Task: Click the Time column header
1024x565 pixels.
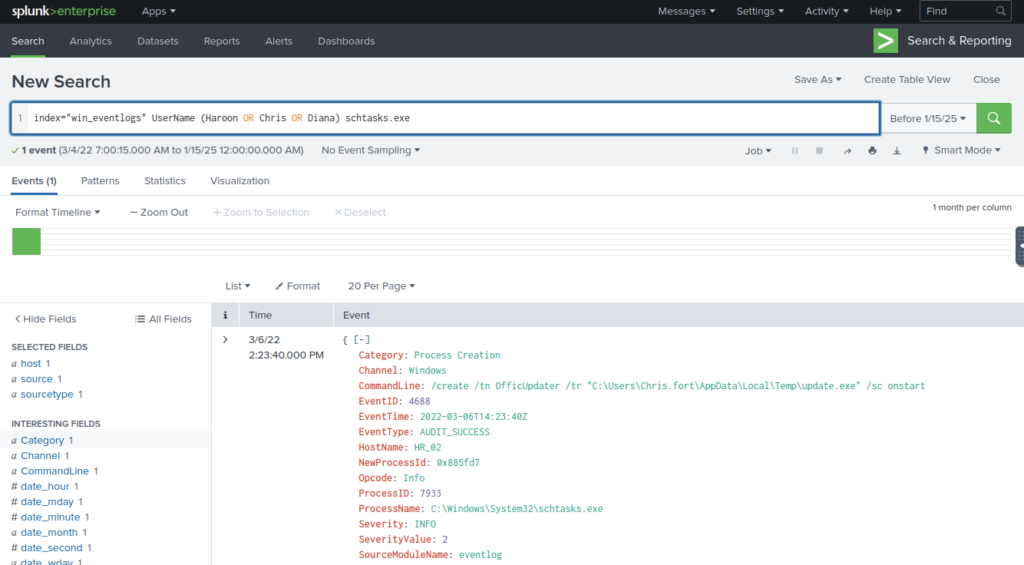Action: [260, 315]
